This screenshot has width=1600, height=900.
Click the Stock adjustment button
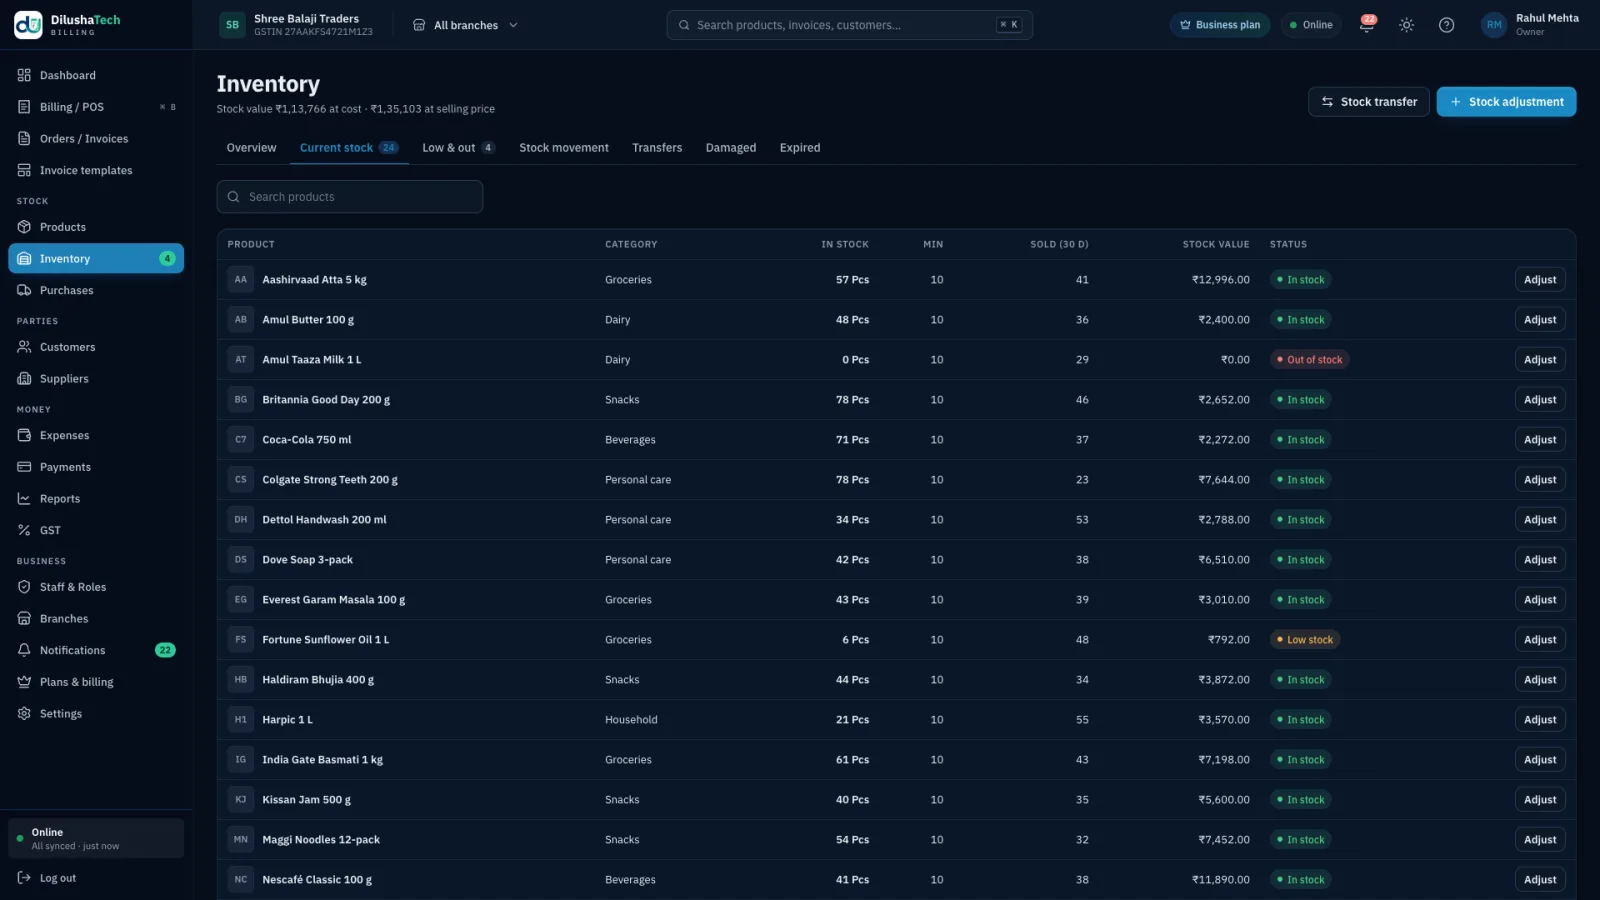click(1506, 102)
